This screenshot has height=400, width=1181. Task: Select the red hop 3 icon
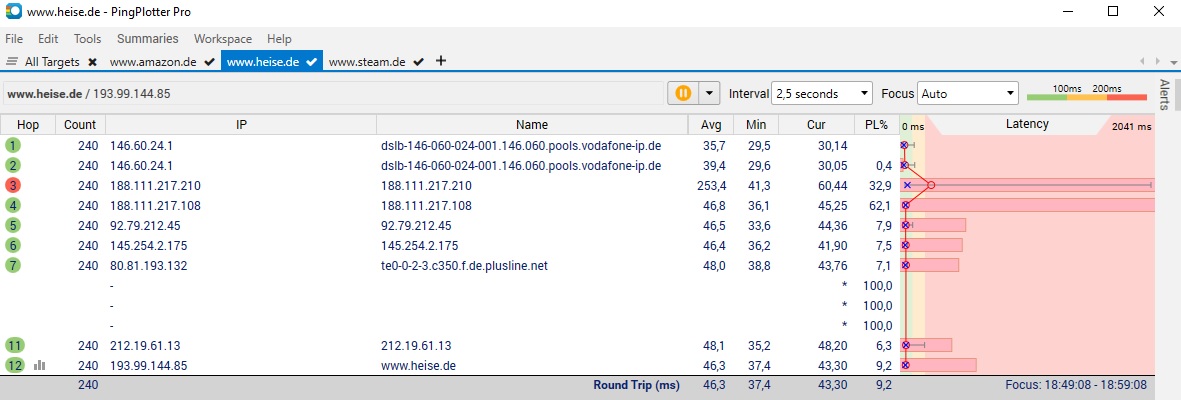(x=13, y=185)
